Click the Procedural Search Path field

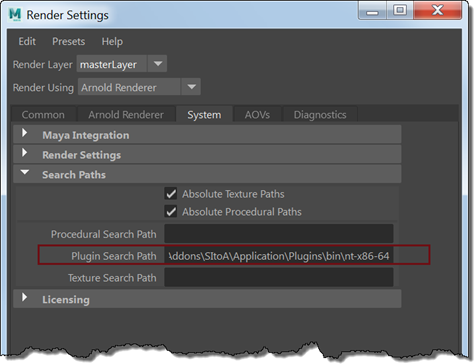(x=279, y=234)
